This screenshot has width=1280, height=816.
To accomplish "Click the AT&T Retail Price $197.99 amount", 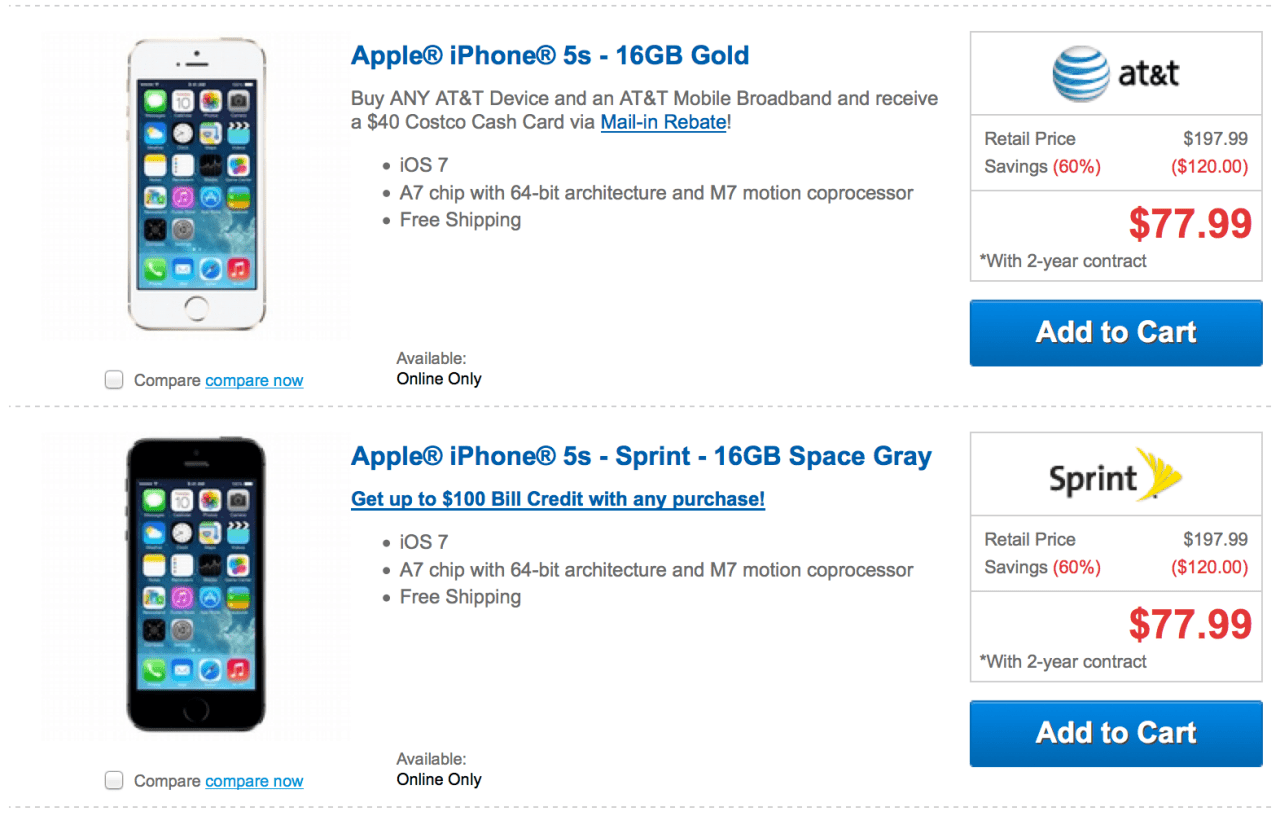I will pyautogui.click(x=1215, y=139).
